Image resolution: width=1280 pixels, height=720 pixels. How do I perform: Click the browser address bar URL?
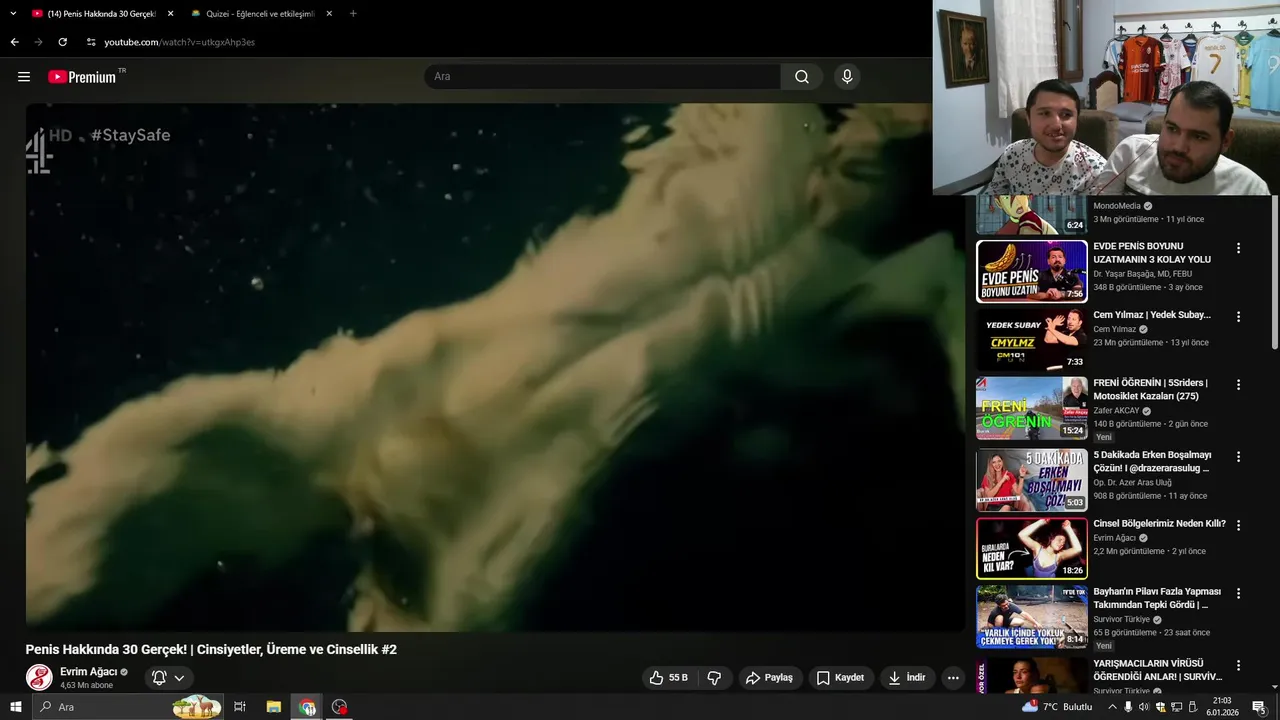click(x=180, y=42)
